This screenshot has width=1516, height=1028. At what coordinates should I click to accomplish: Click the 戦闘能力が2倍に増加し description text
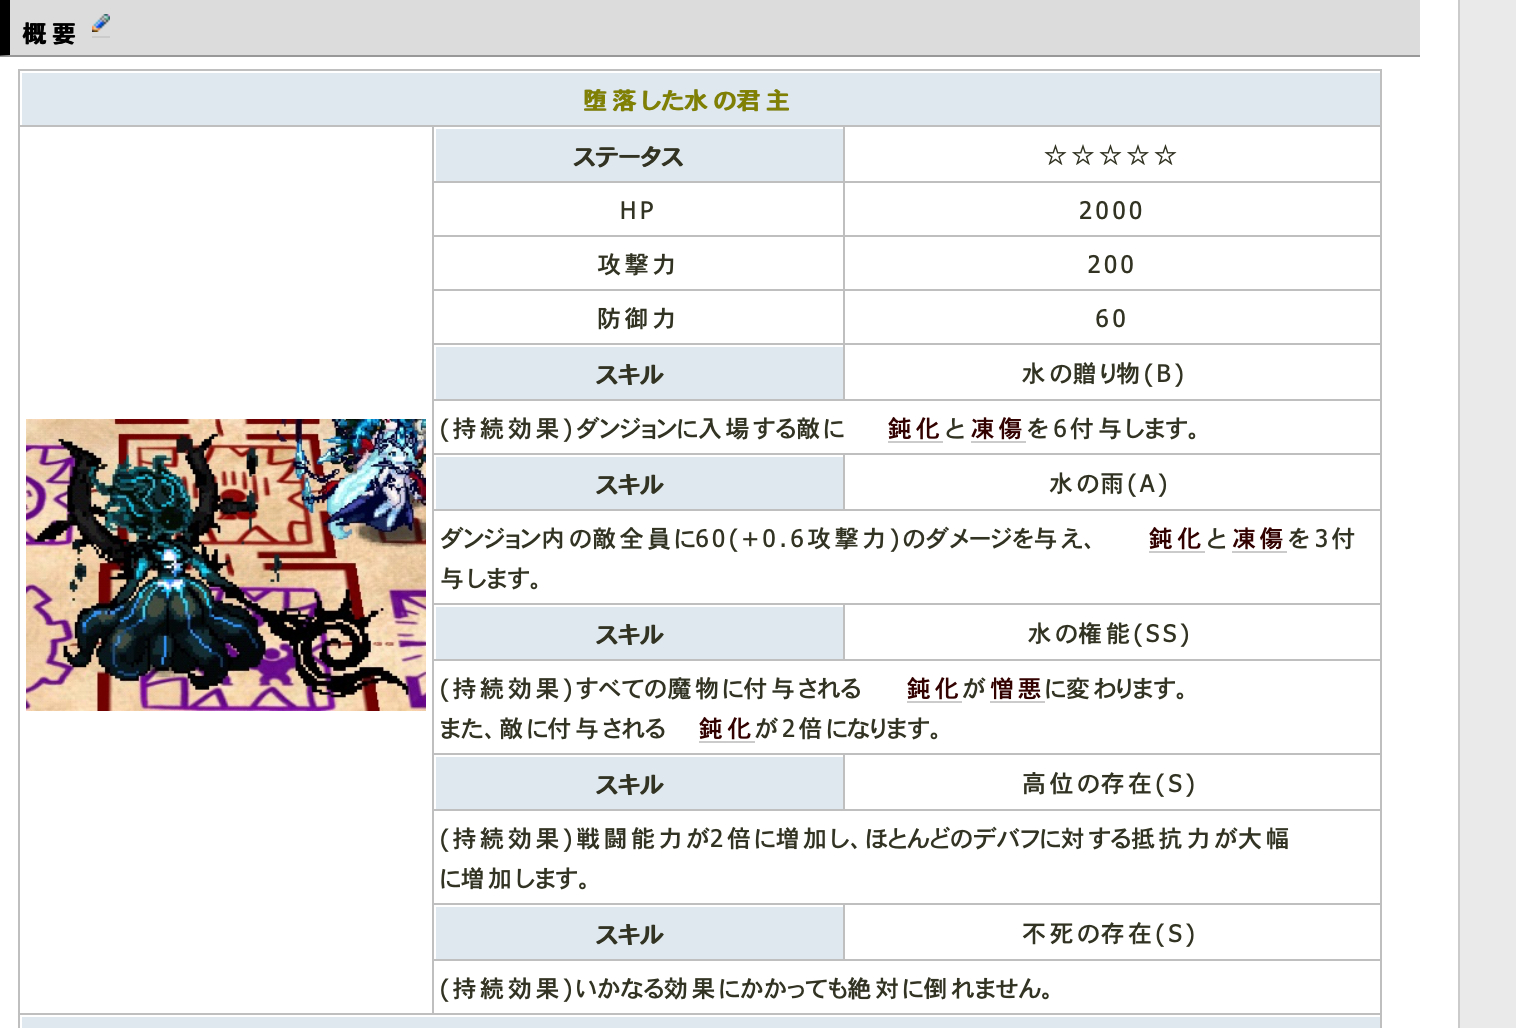click(x=864, y=858)
